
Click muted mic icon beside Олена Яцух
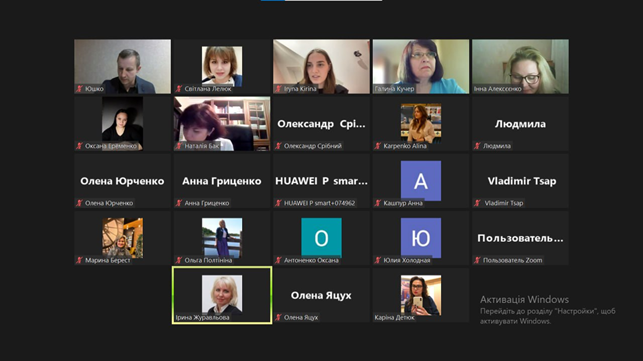click(278, 317)
